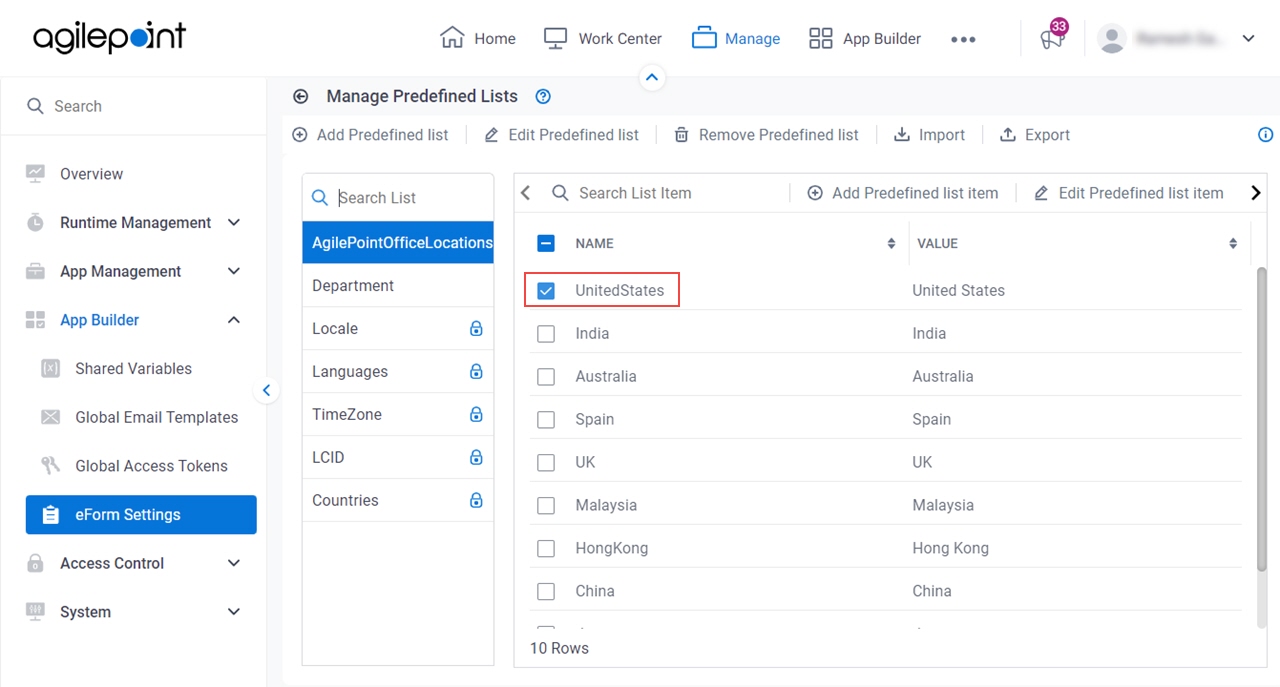Show more list item toolbar options
Screen dimensions: 1280x687
(x=1256, y=193)
